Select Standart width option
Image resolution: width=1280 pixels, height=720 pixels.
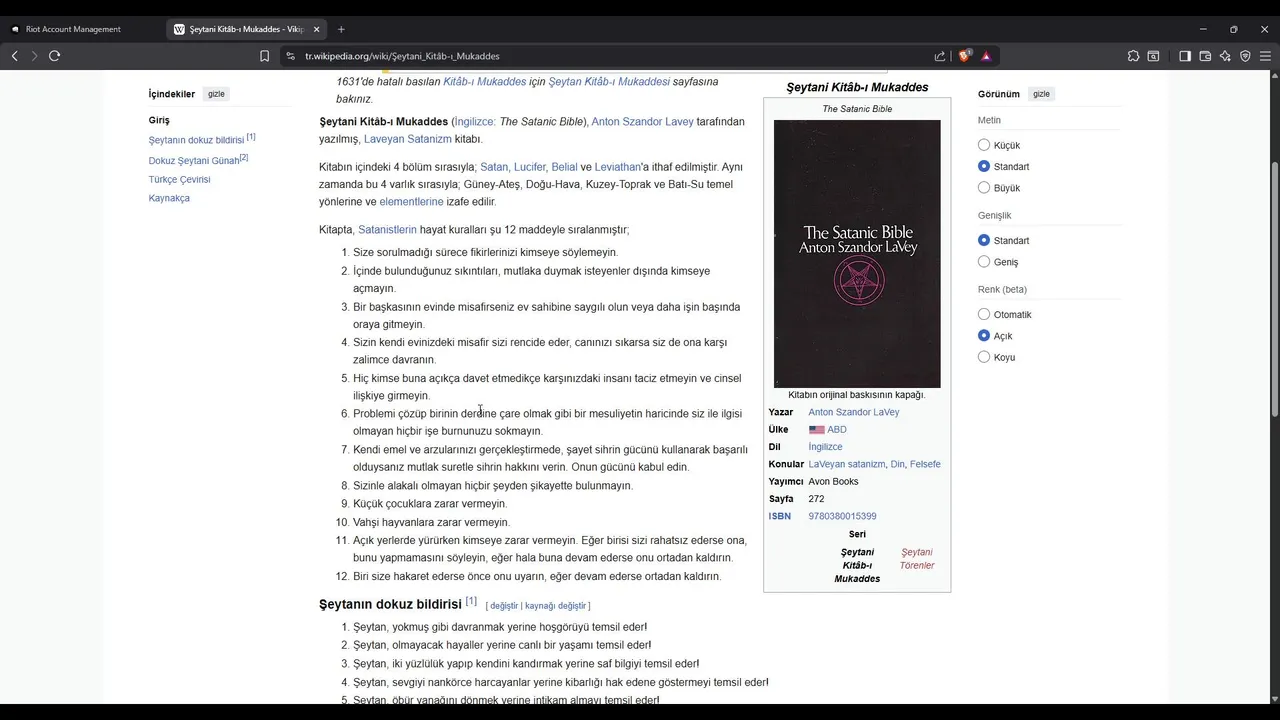tap(984, 240)
